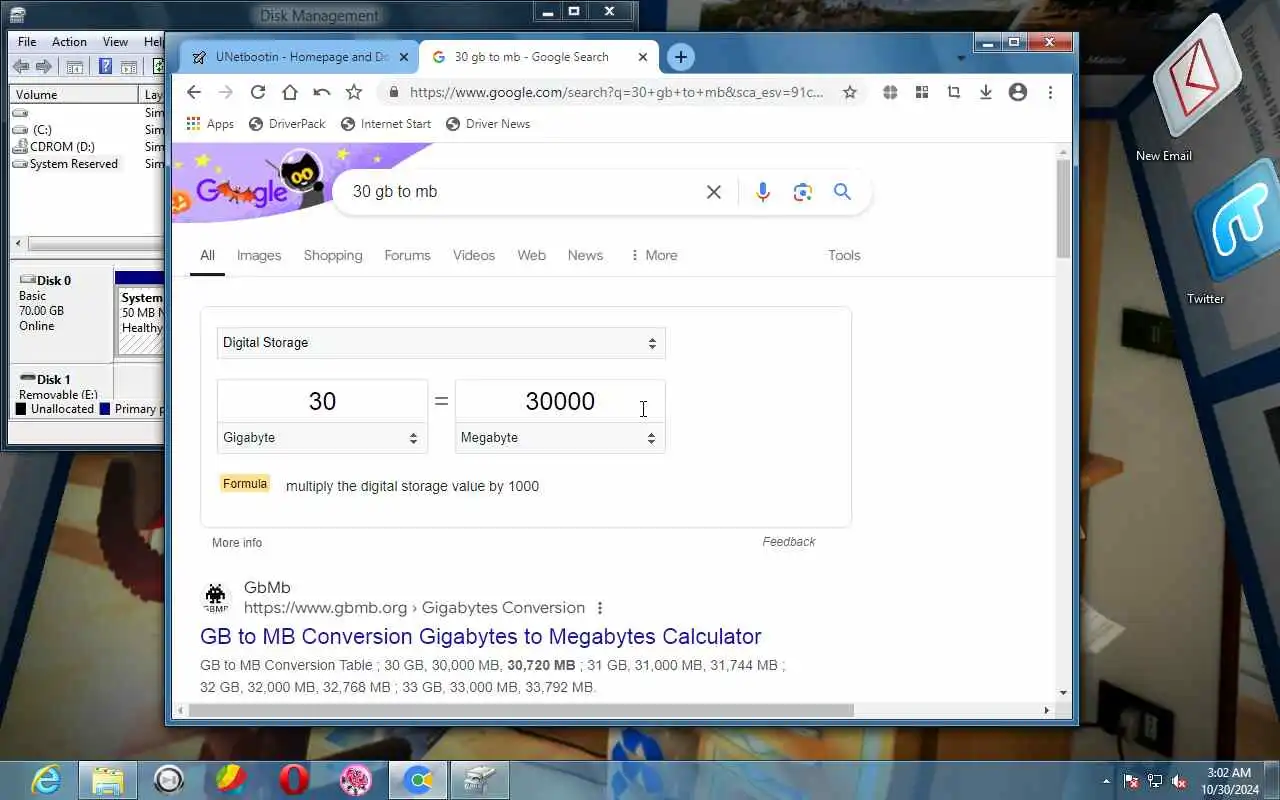Image resolution: width=1280 pixels, height=800 pixels.
Task: Click the More info link
Action: [x=237, y=542]
